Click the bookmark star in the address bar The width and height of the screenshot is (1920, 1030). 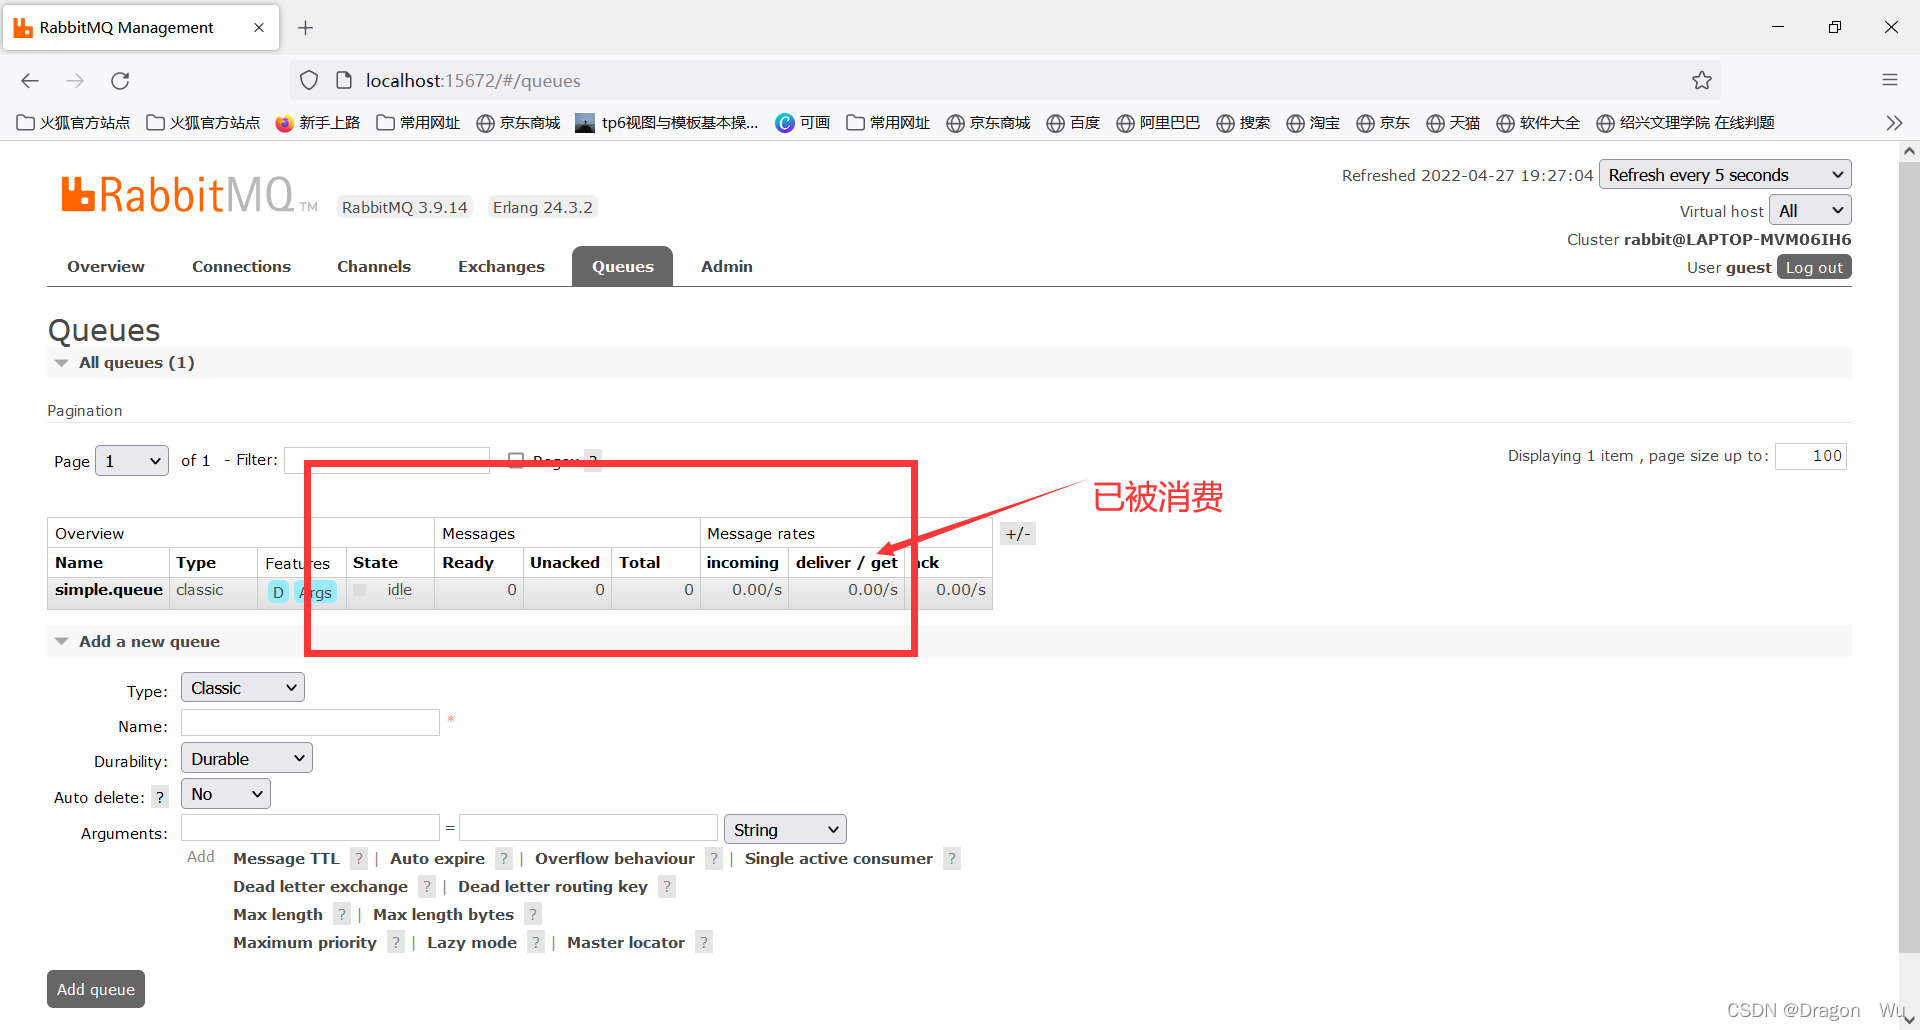[x=1703, y=80]
